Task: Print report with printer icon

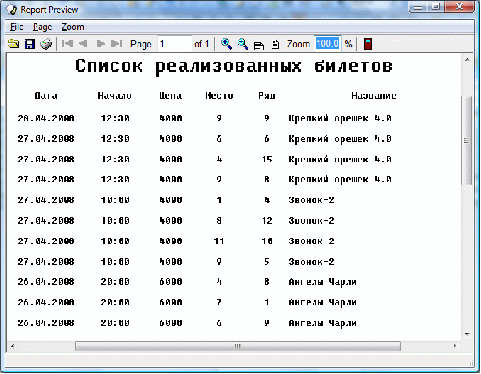Action: click(46, 44)
